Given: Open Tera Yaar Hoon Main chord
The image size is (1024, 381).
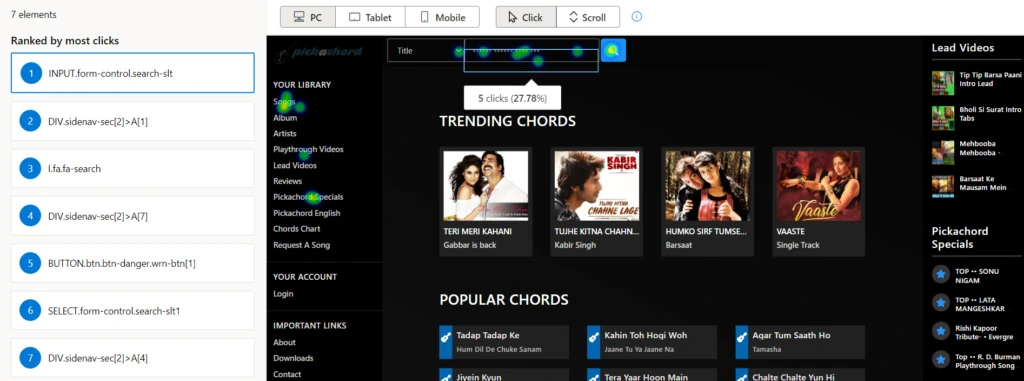Looking at the screenshot, I should (x=645, y=378).
